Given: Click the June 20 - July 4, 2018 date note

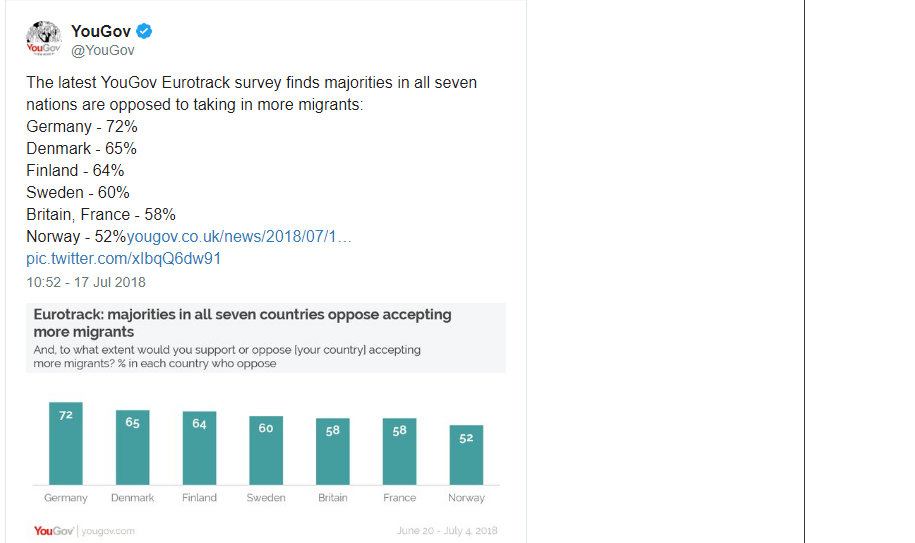Looking at the screenshot, I should click(448, 531).
